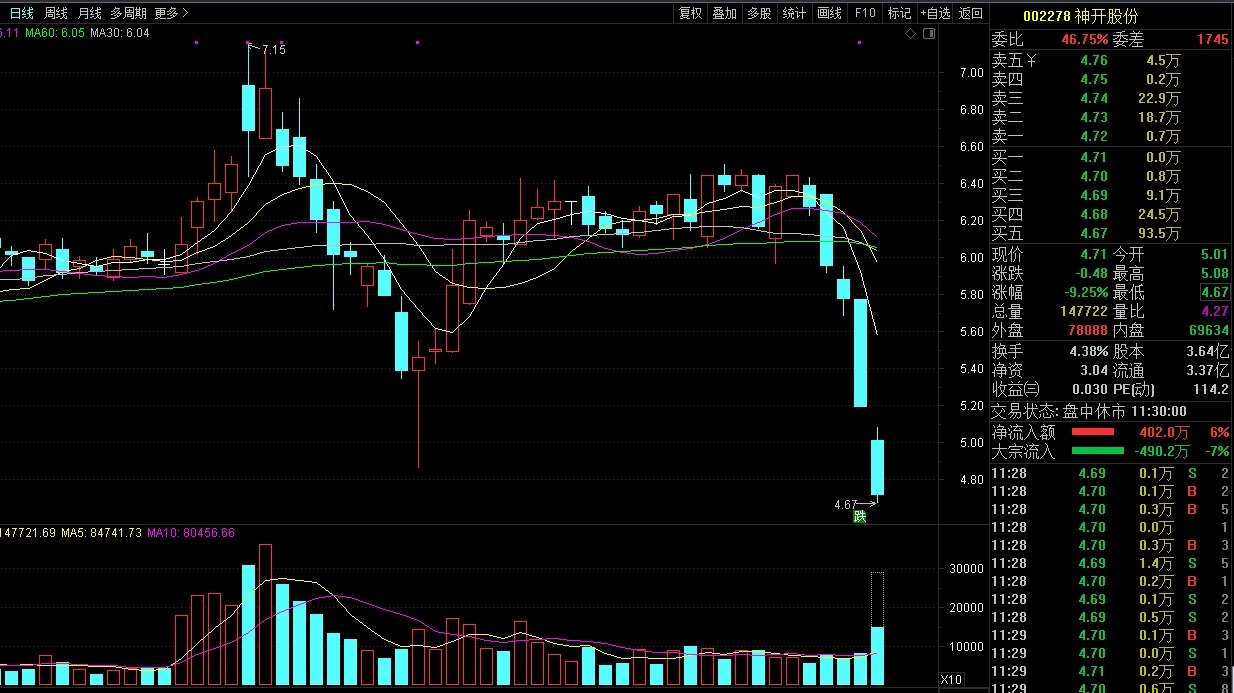Select the 买四 price 4.68

click(x=1094, y=214)
